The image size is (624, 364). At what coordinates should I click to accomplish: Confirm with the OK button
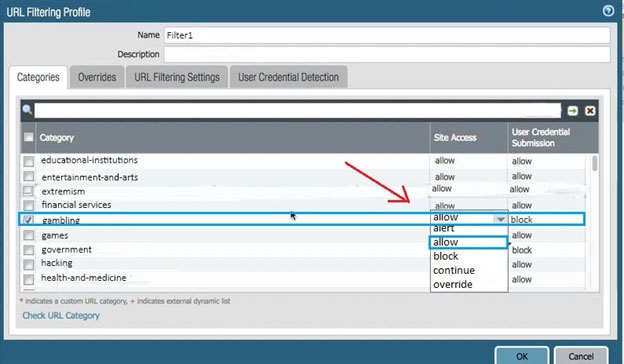click(x=522, y=355)
